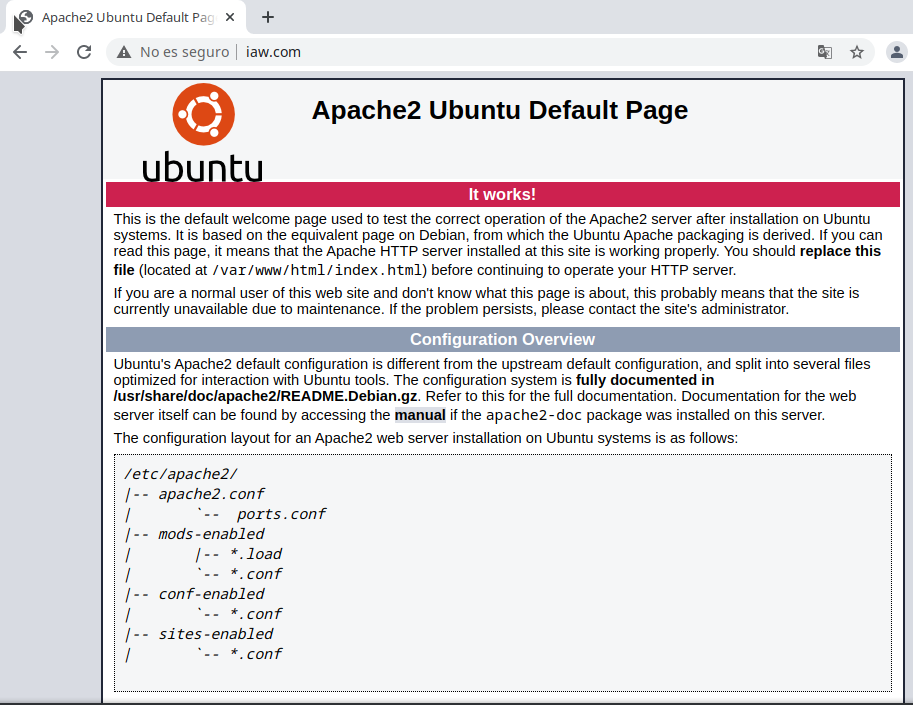This screenshot has width=913, height=705.
Task: Open the user profile avatar icon
Action: tap(895, 52)
